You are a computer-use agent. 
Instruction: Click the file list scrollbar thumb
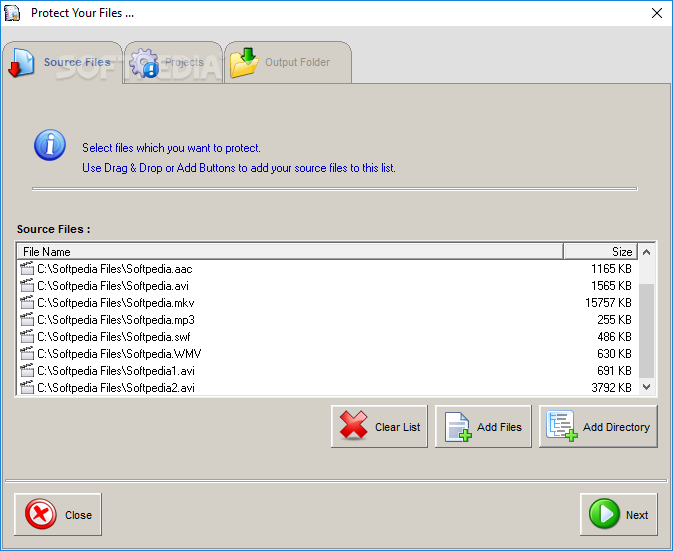(x=646, y=331)
